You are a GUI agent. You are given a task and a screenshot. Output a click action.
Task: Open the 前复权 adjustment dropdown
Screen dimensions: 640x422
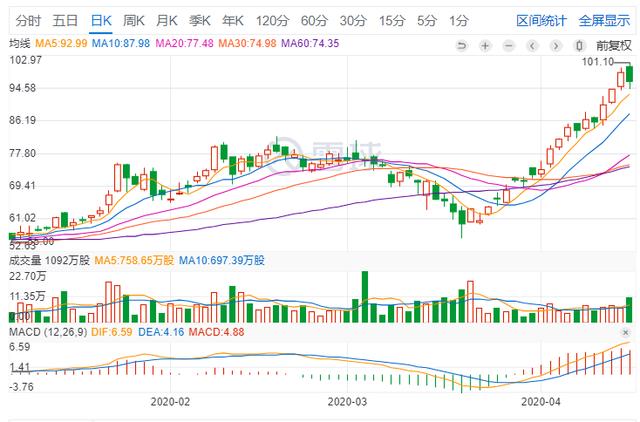click(x=614, y=45)
